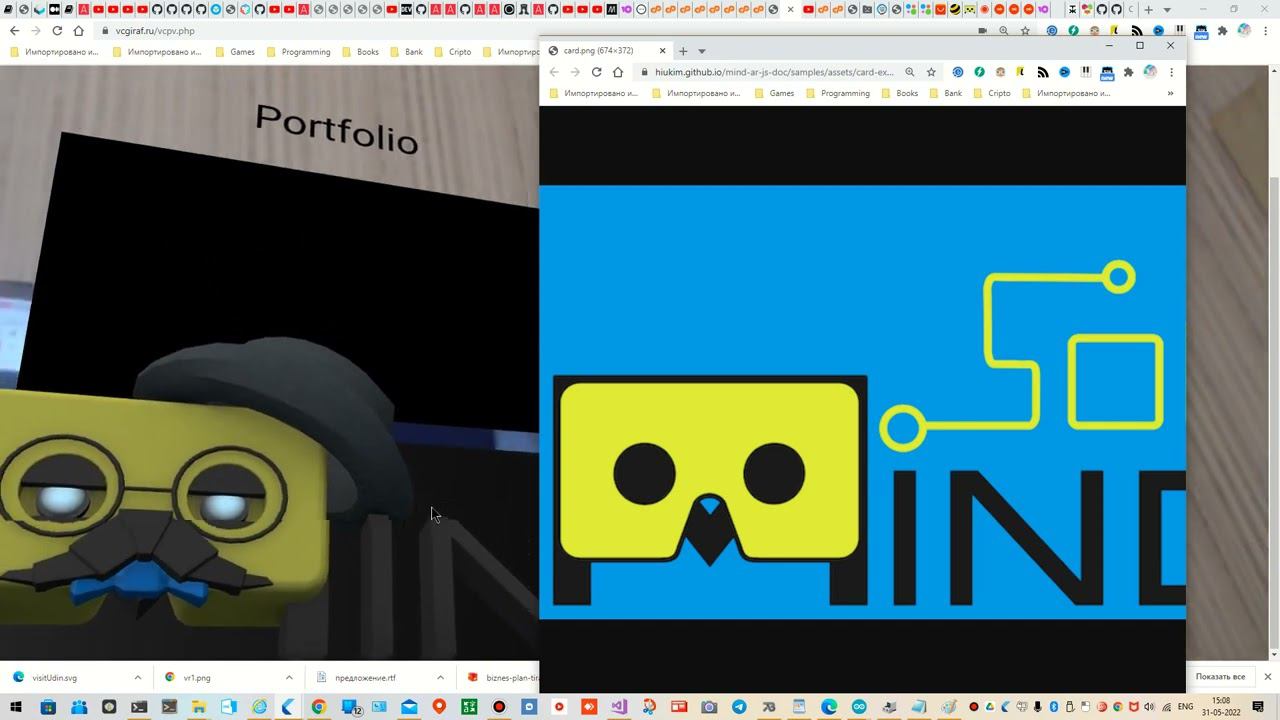Click back arrow in vcgiraf.ru window
This screenshot has height=720, width=1280.
[14, 31]
